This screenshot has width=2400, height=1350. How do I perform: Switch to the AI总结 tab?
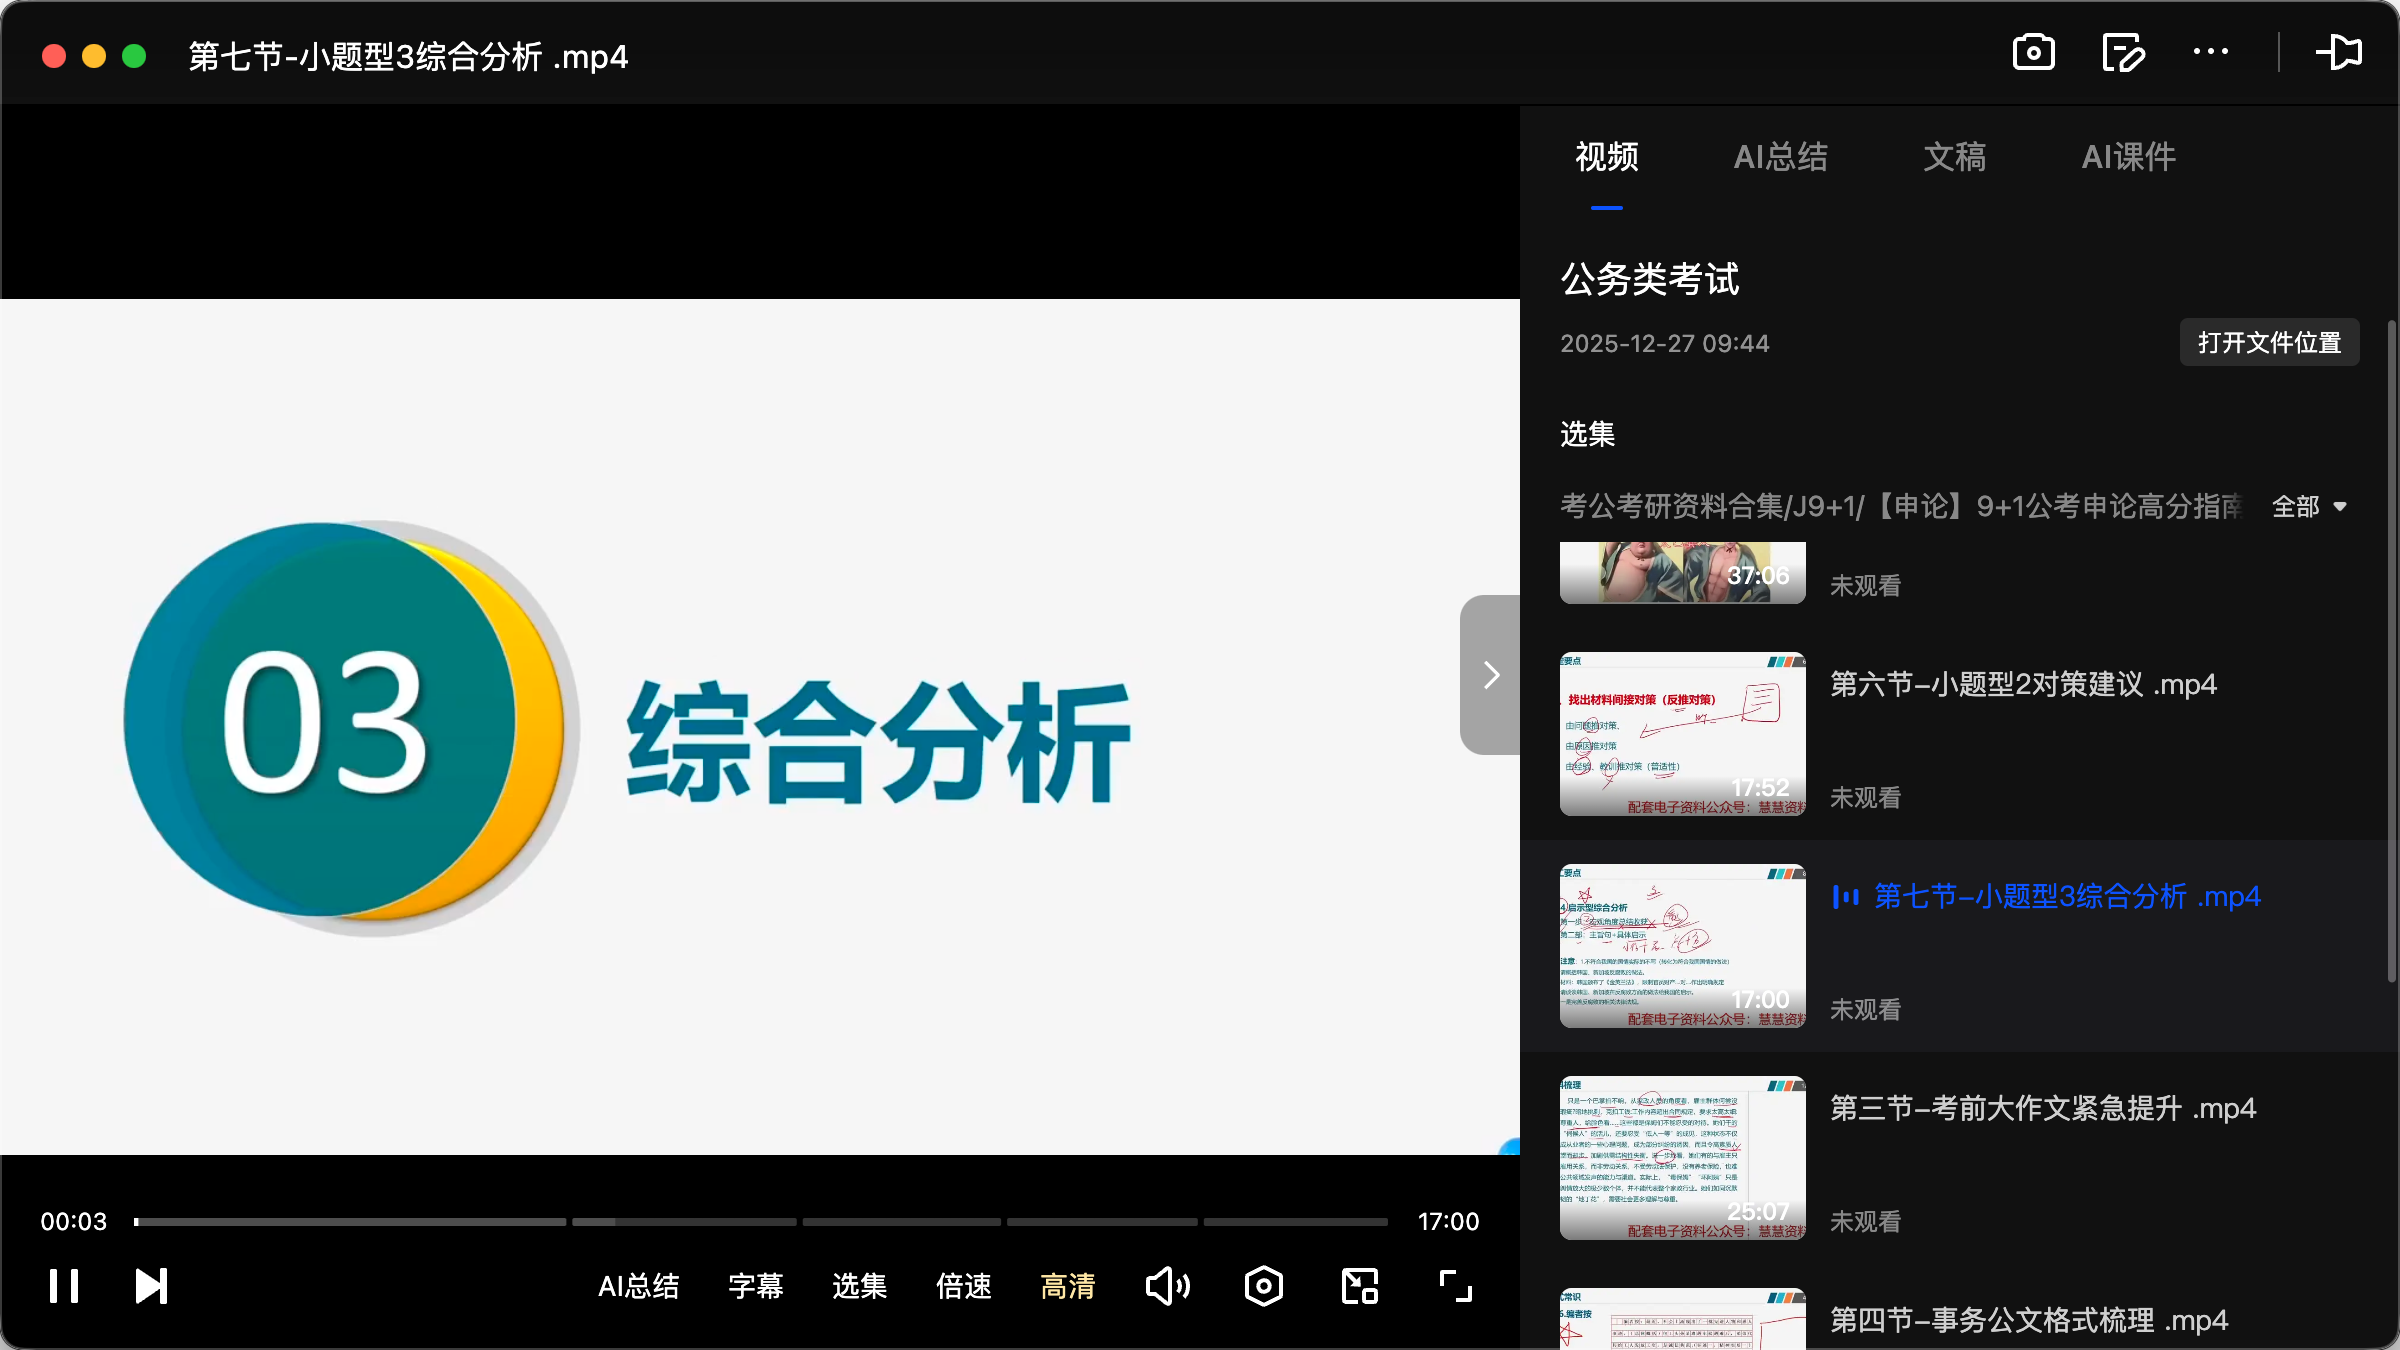click(x=1781, y=157)
